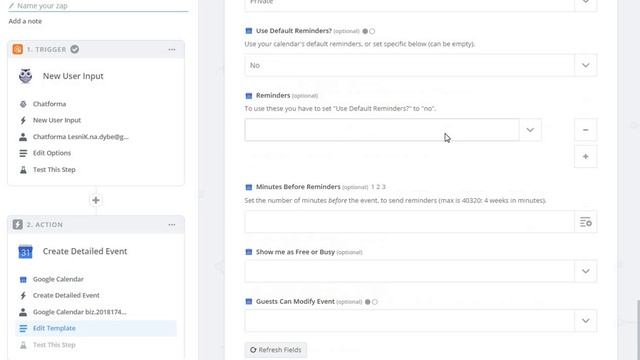Click the orange trigger step icon
This screenshot has width=640, height=360.
point(18,49)
